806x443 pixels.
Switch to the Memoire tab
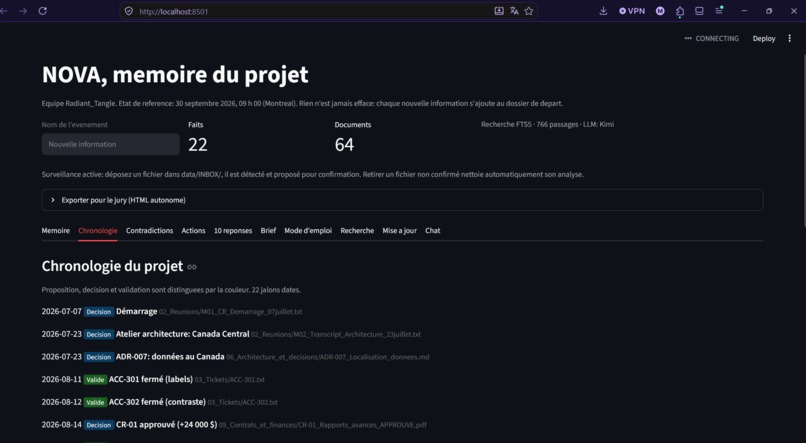pyautogui.click(x=56, y=231)
